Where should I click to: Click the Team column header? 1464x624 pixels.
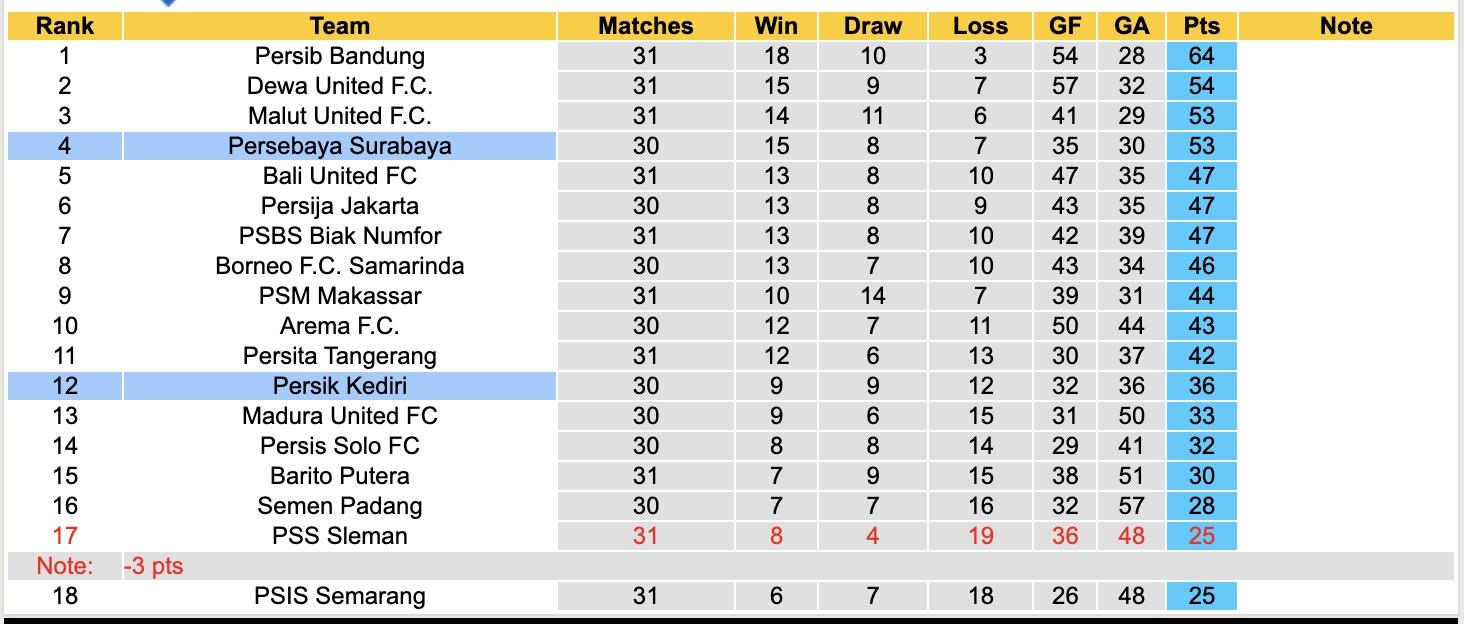tap(339, 26)
